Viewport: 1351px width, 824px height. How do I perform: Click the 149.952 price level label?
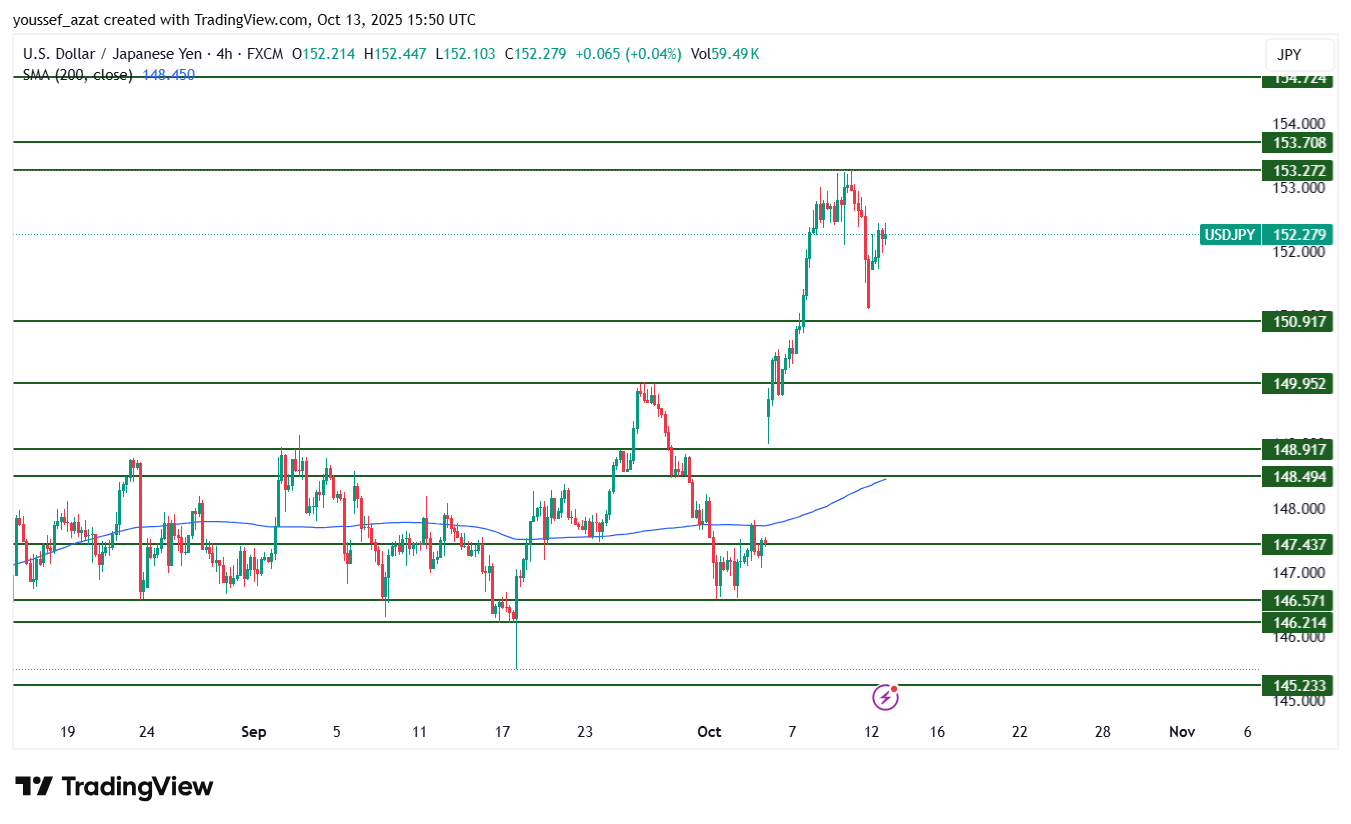tap(1298, 383)
